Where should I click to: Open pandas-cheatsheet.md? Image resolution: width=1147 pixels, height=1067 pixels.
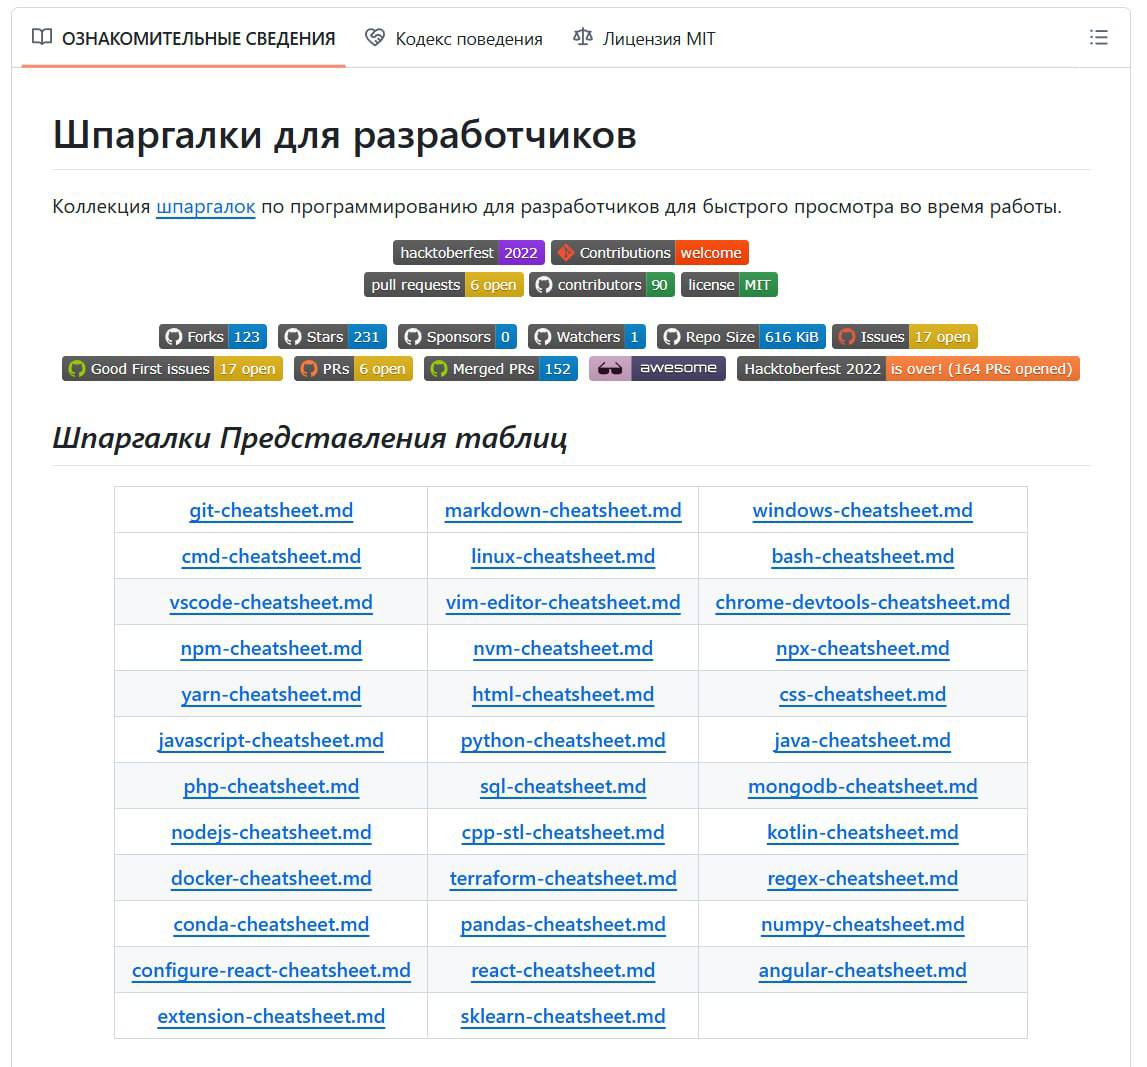(563, 925)
